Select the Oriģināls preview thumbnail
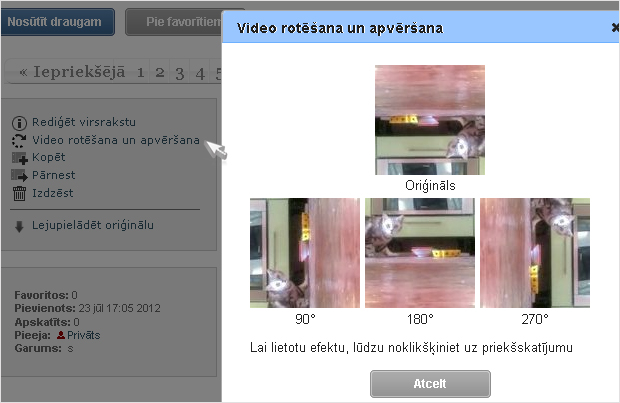The height and width of the screenshot is (403, 620). (430, 120)
